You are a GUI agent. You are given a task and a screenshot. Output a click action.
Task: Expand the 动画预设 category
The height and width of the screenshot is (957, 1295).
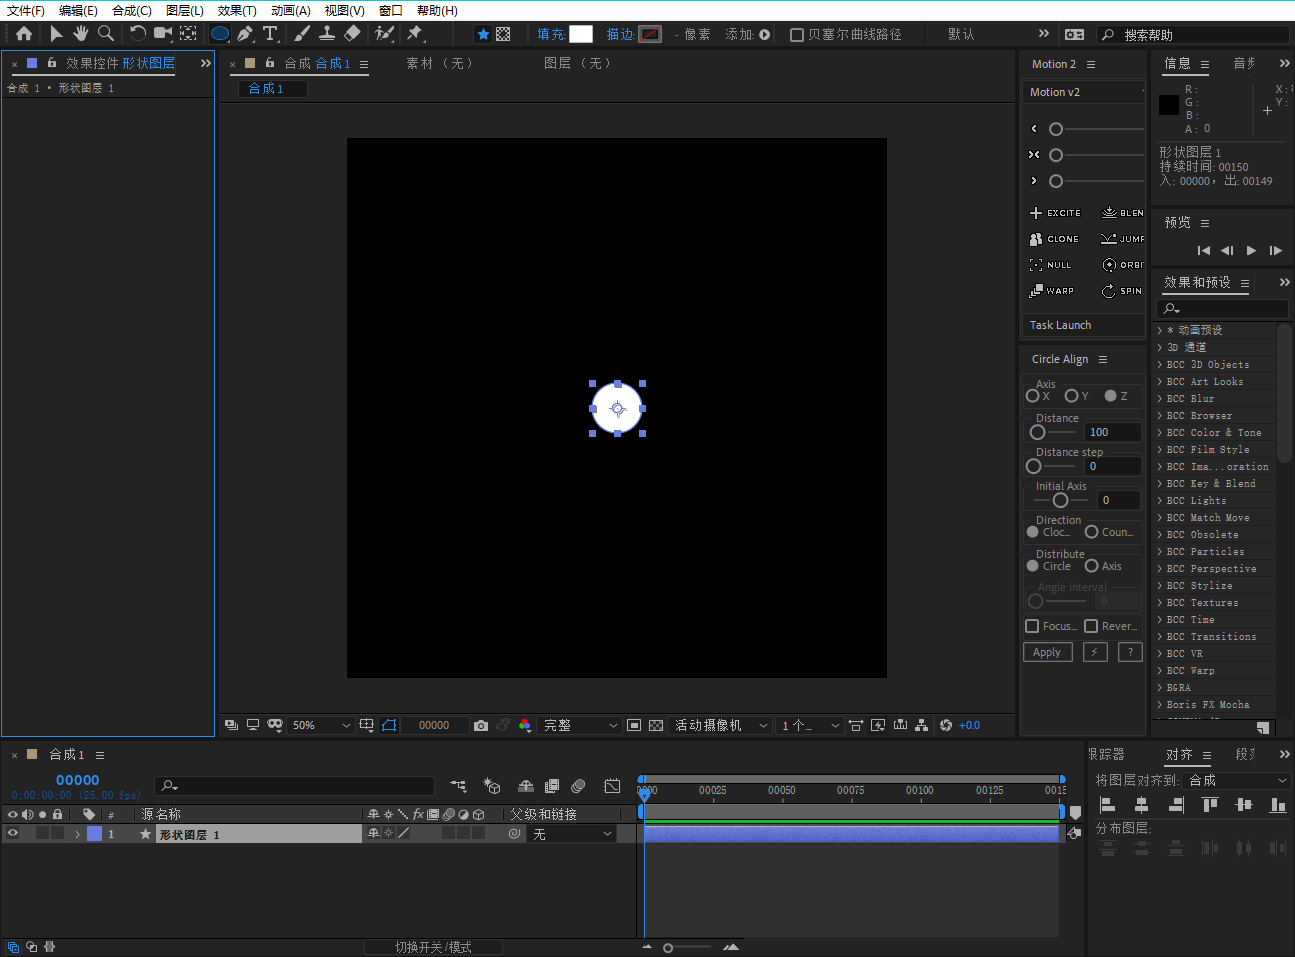[1160, 330]
